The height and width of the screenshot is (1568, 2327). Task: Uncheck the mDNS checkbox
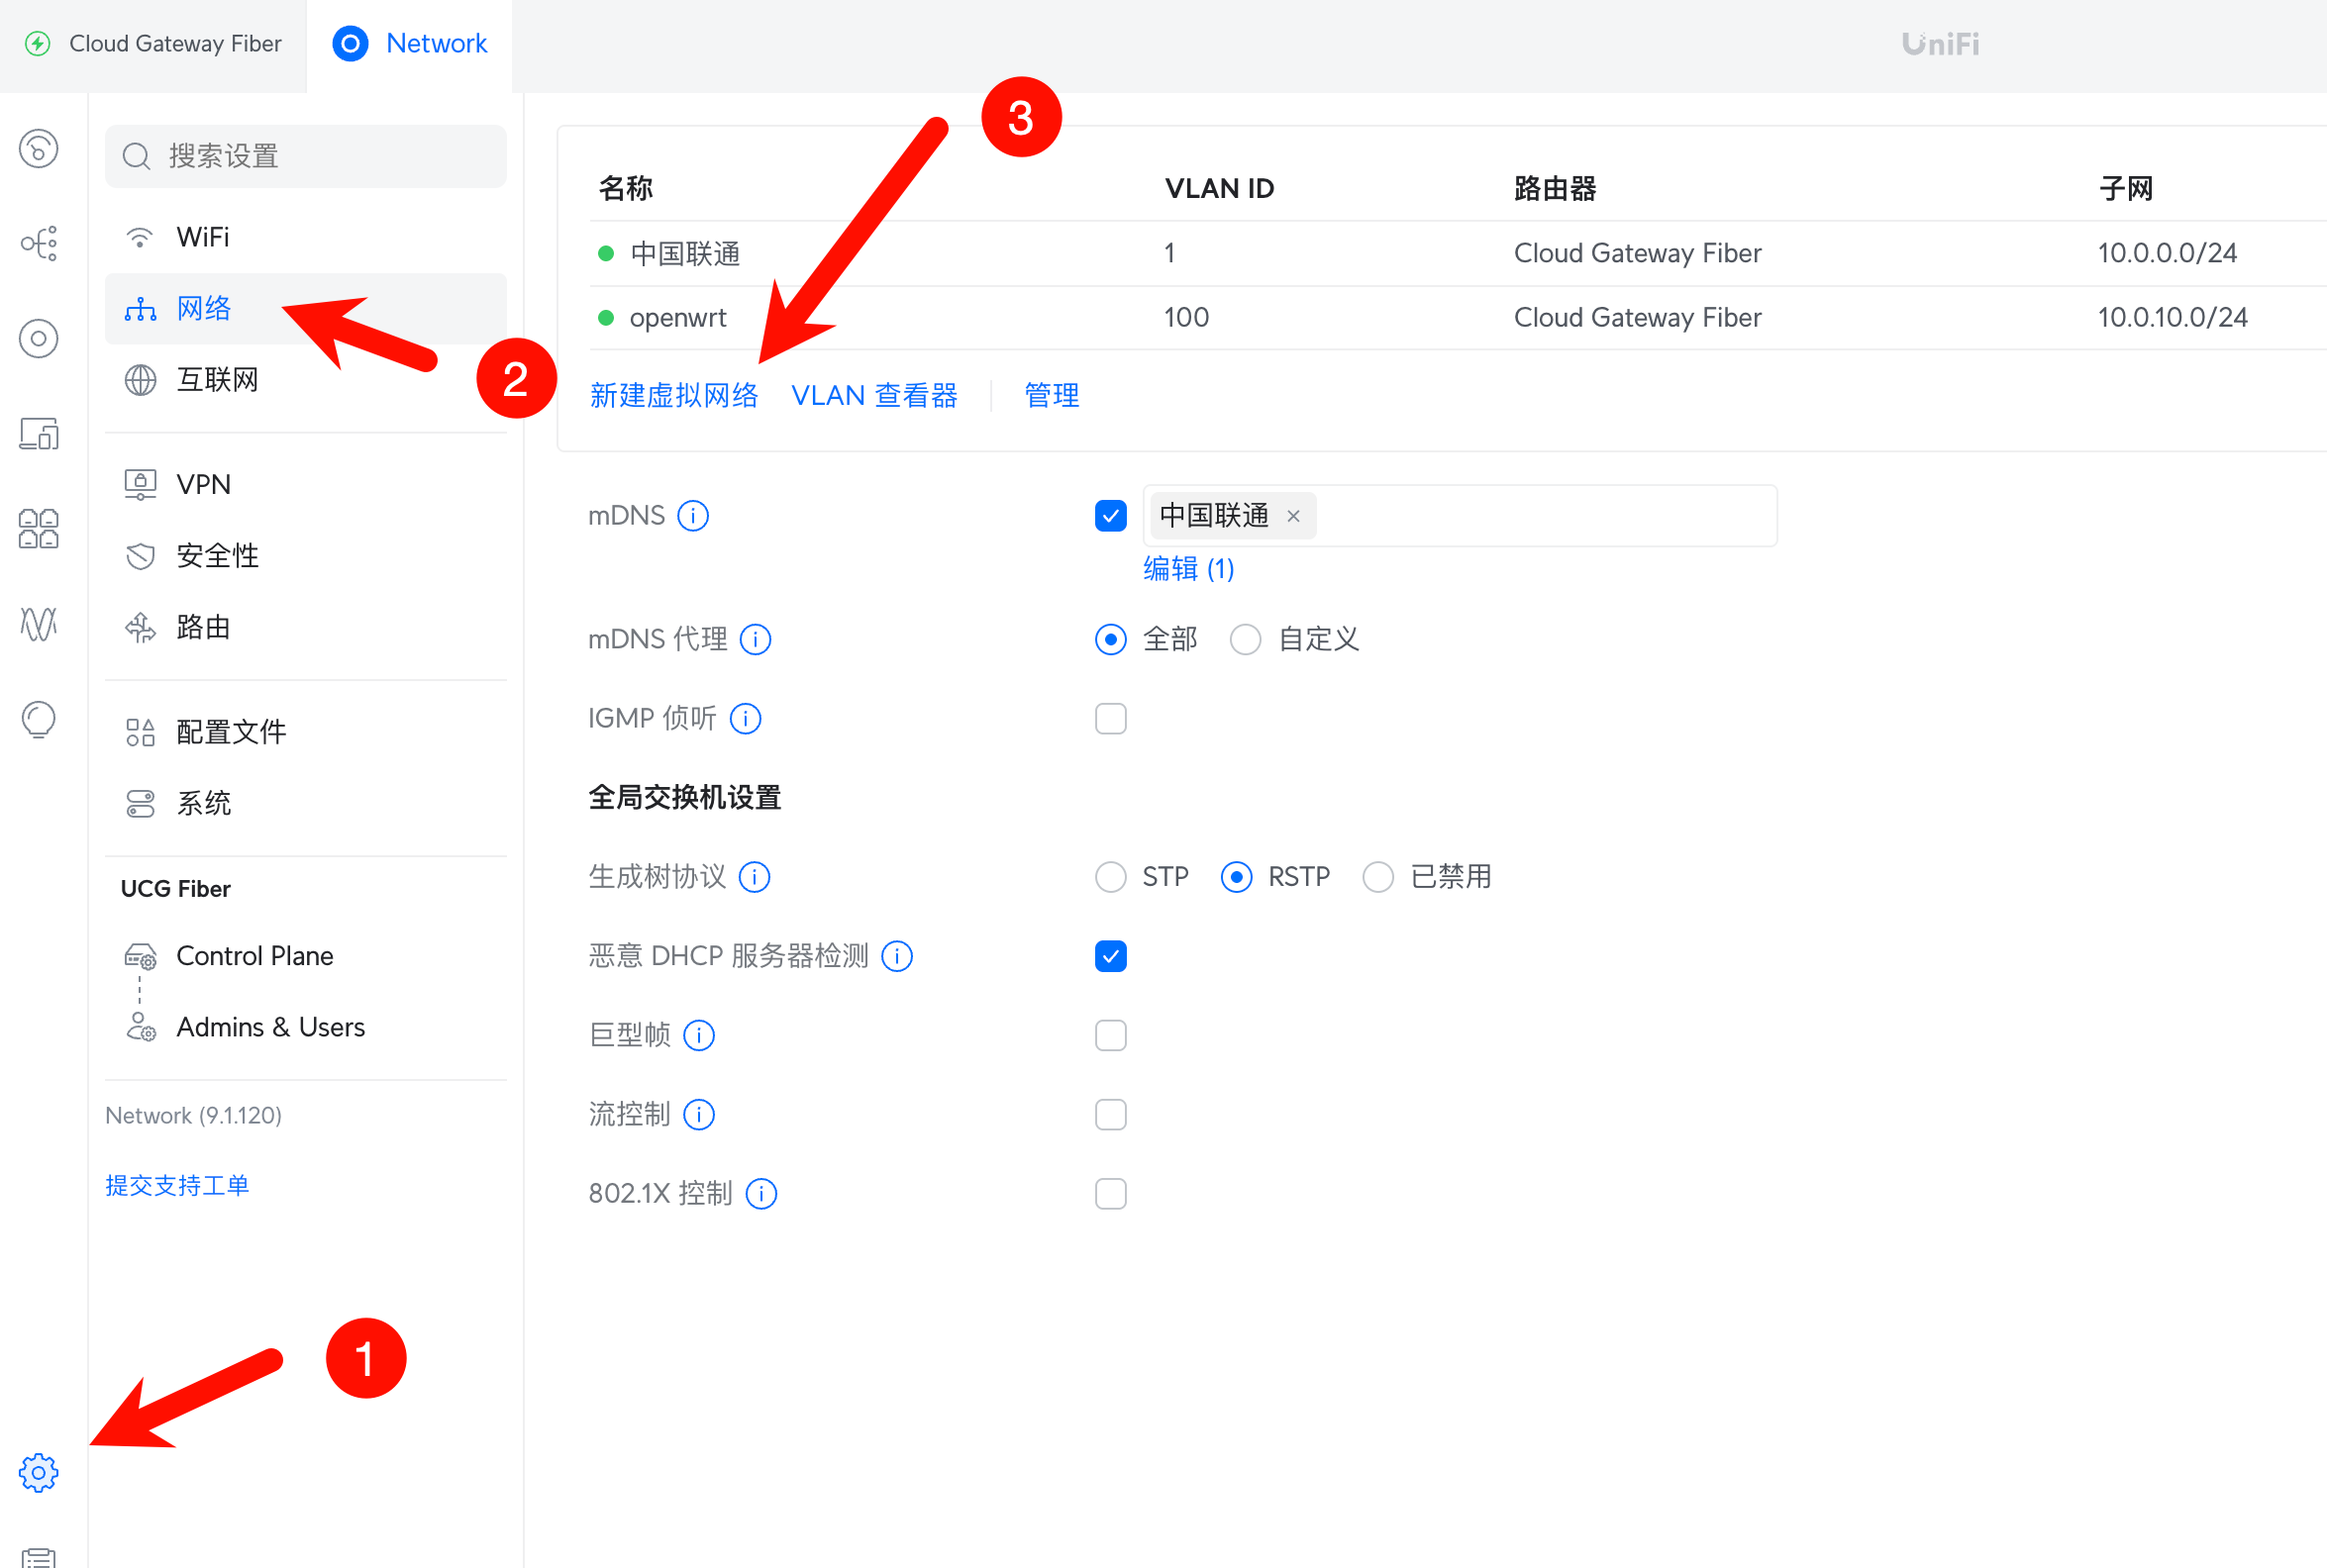1110,516
